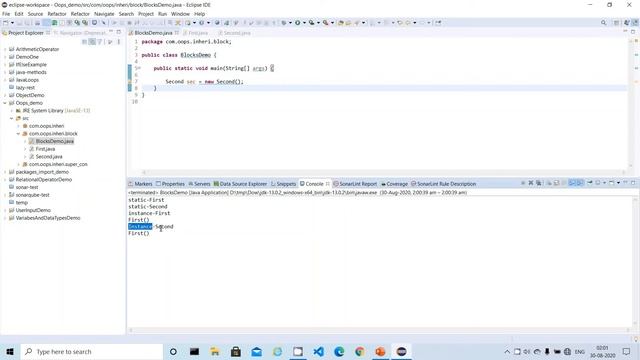This screenshot has height=360, width=640.
Task: Toggle Word Wrap in Console toolbar
Action: pos(564,183)
